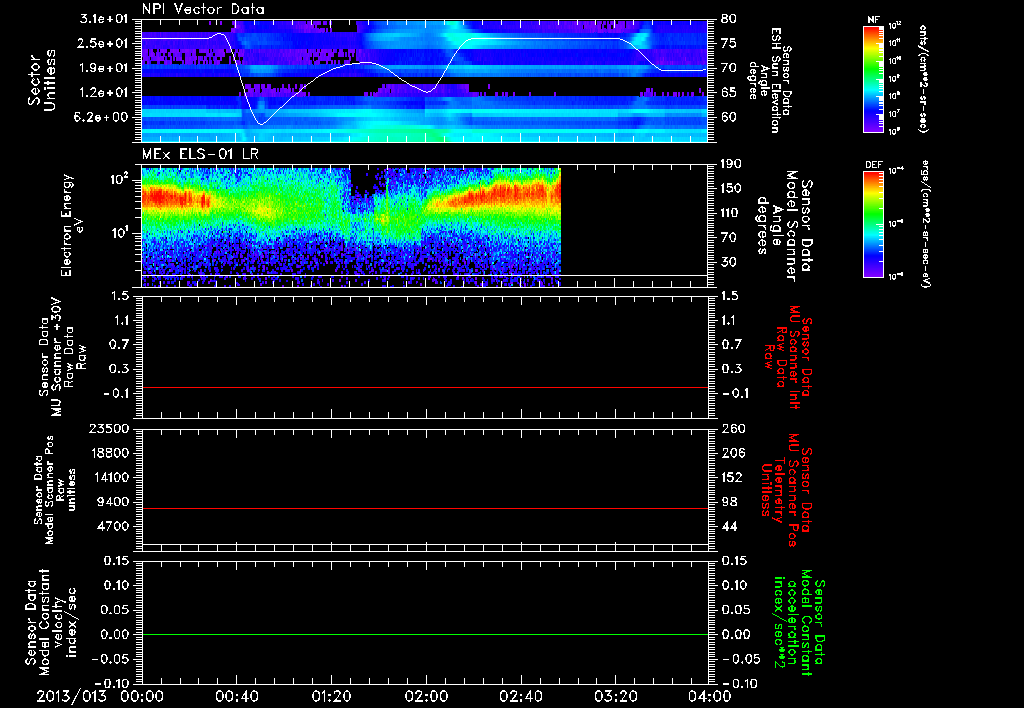
Task: Click the green Model Constant velocity line
Action: pyautogui.click(x=424, y=634)
